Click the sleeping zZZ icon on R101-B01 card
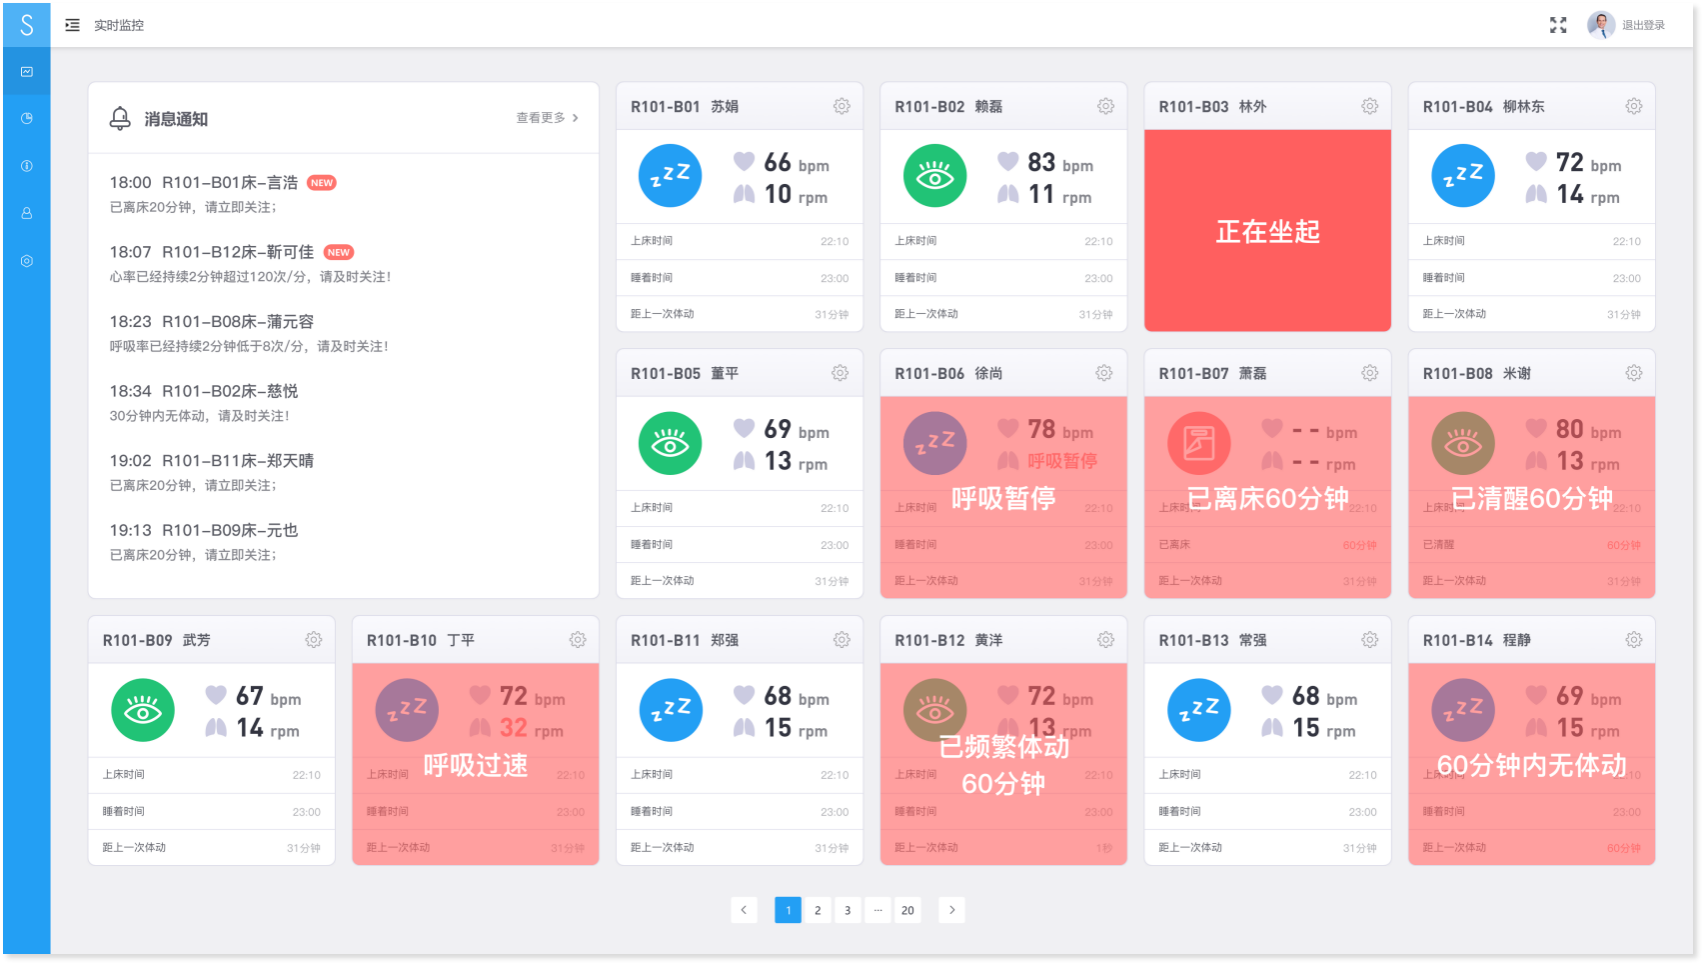 (669, 175)
